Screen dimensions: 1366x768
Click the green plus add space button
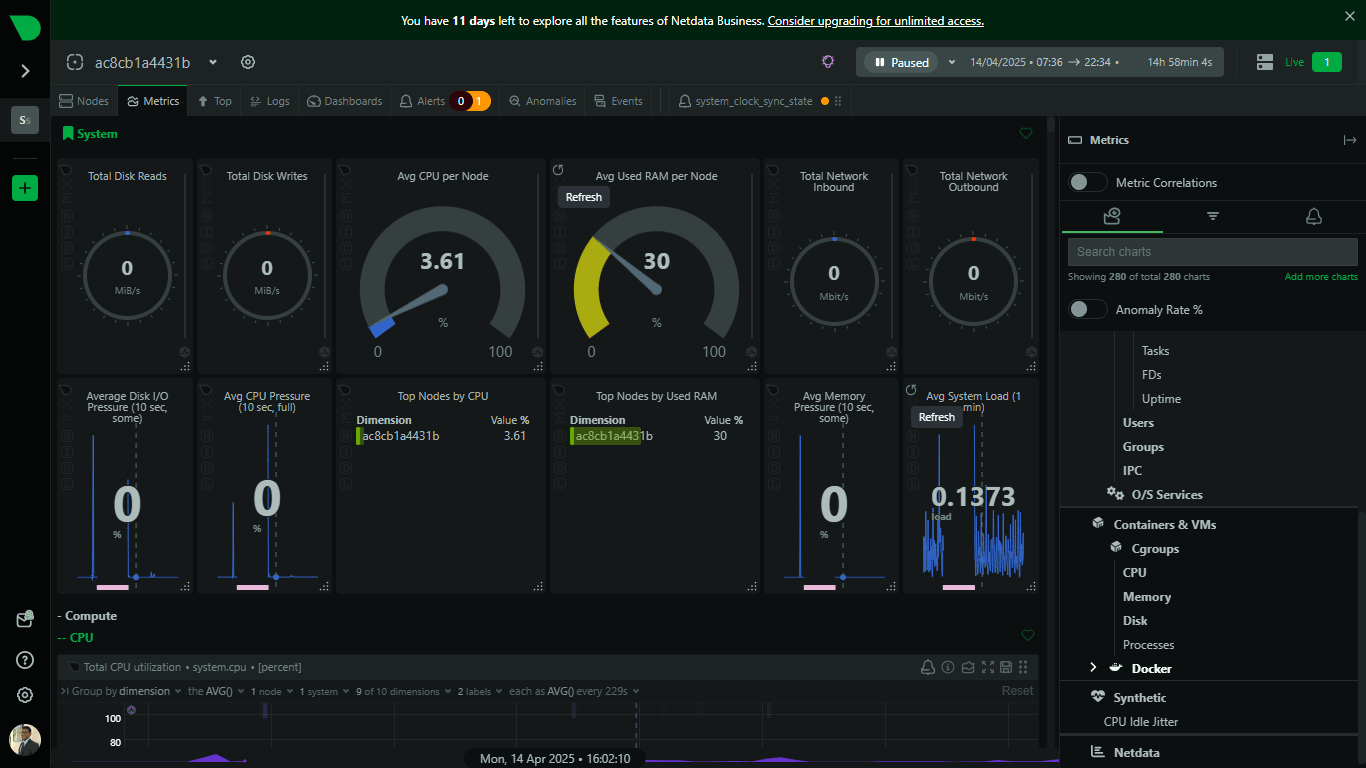click(25, 188)
